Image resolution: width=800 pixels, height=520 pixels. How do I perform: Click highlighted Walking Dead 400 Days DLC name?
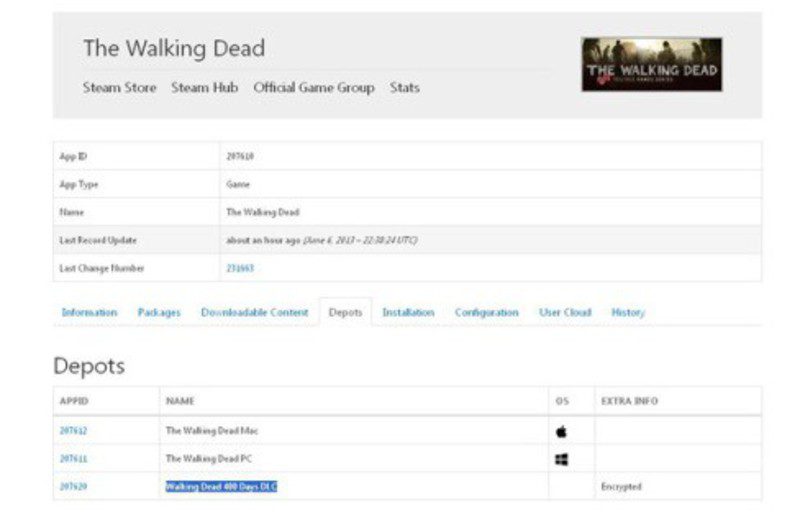point(221,487)
